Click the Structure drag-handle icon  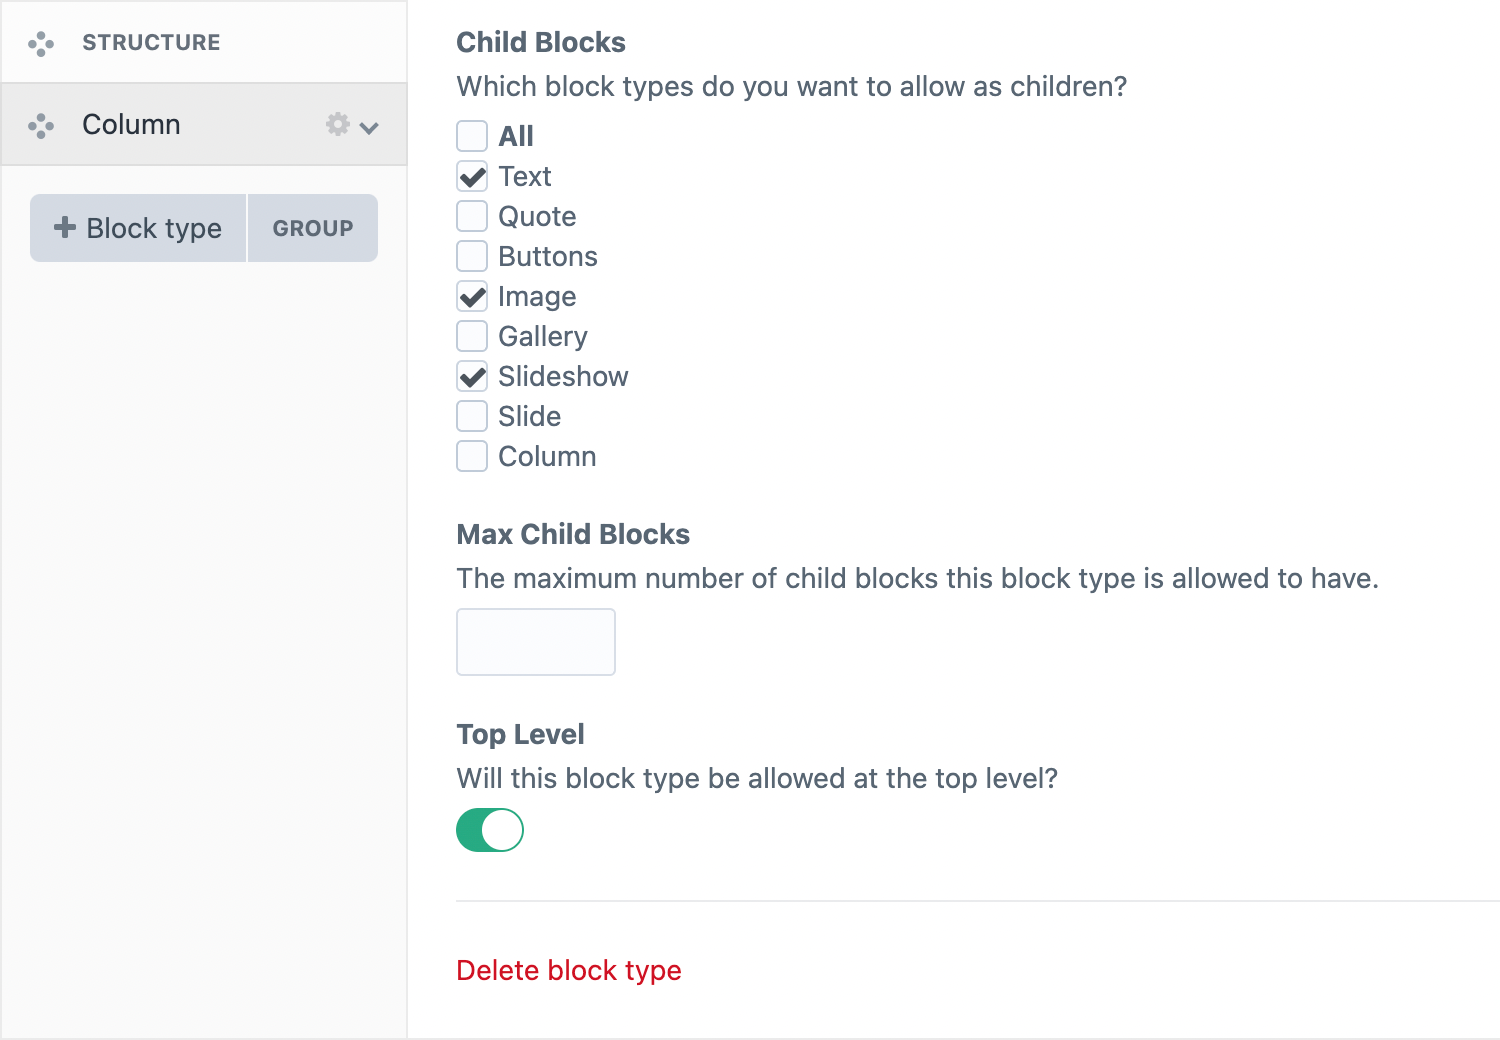pos(41,43)
